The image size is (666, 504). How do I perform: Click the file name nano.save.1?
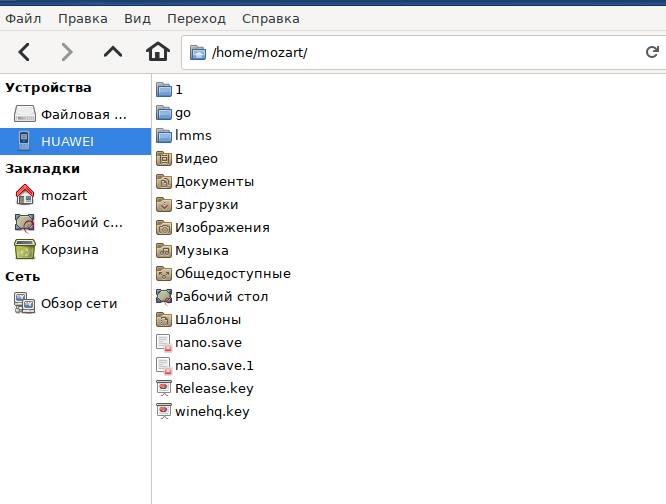(x=214, y=366)
